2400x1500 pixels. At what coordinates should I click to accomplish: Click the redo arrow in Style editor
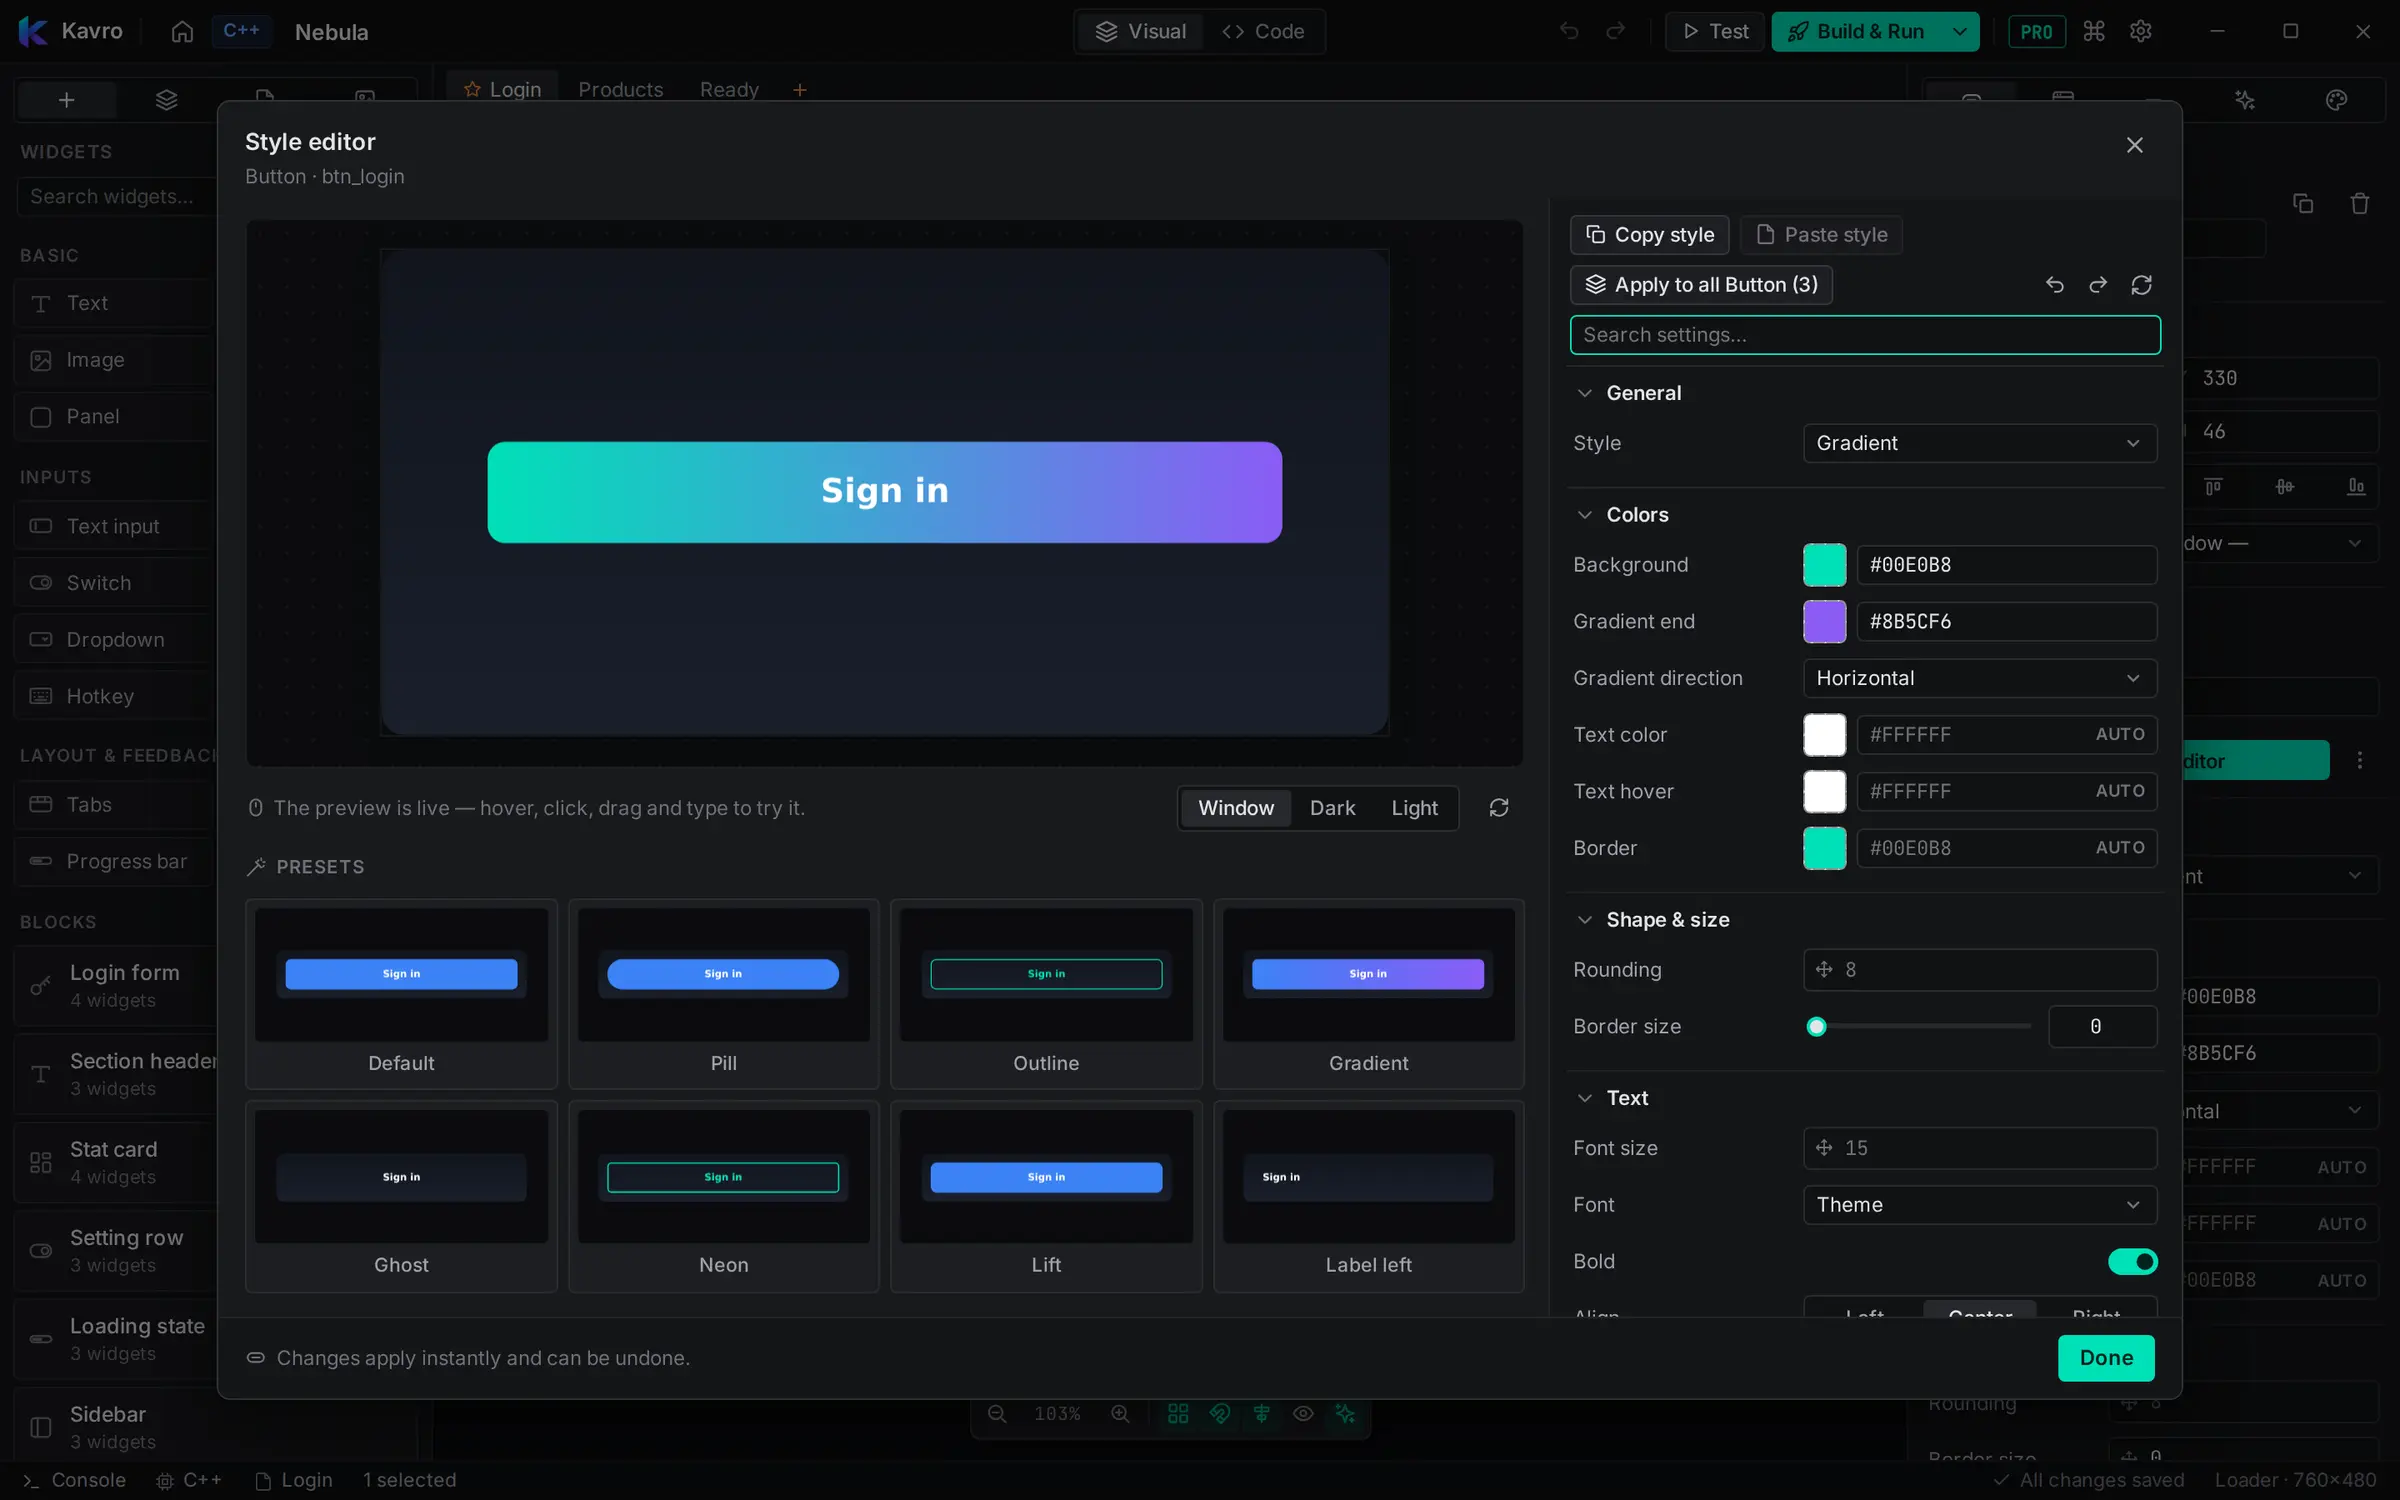click(2098, 285)
